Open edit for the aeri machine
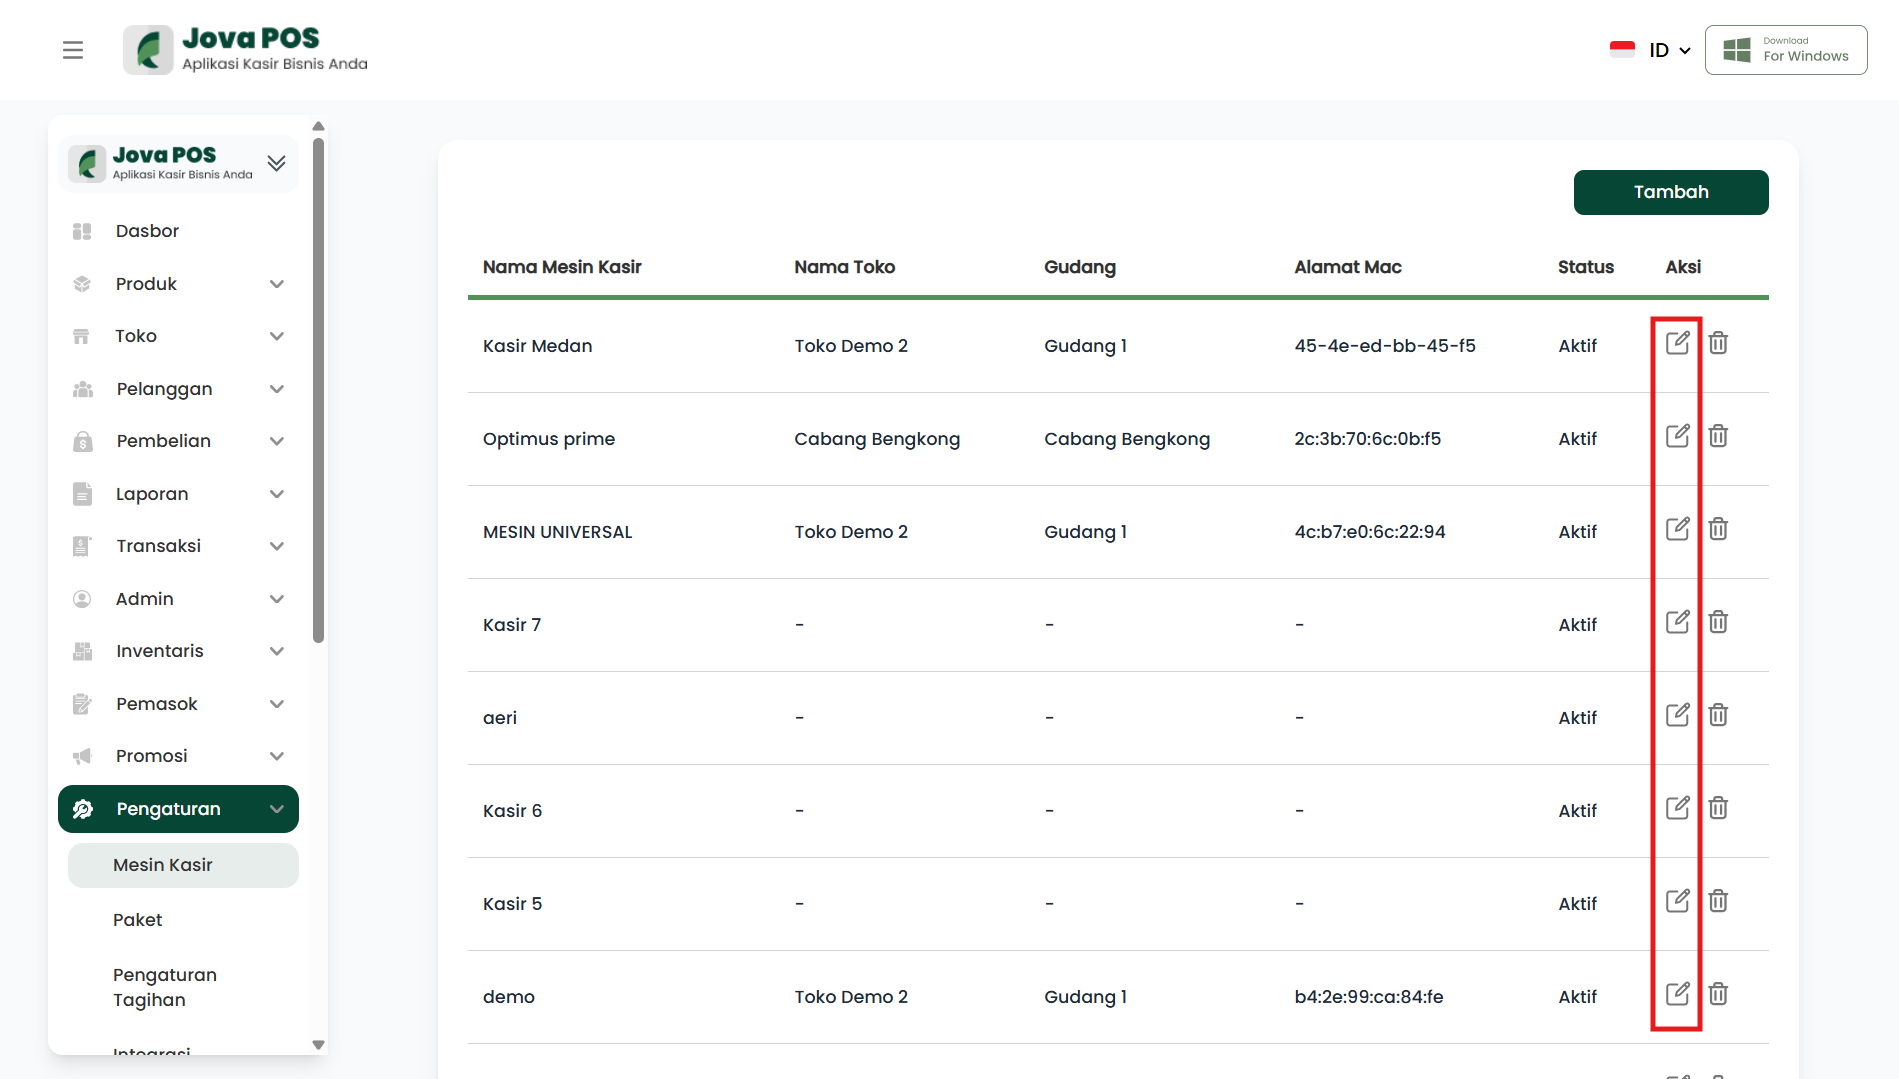The width and height of the screenshot is (1899, 1079). [x=1677, y=715]
